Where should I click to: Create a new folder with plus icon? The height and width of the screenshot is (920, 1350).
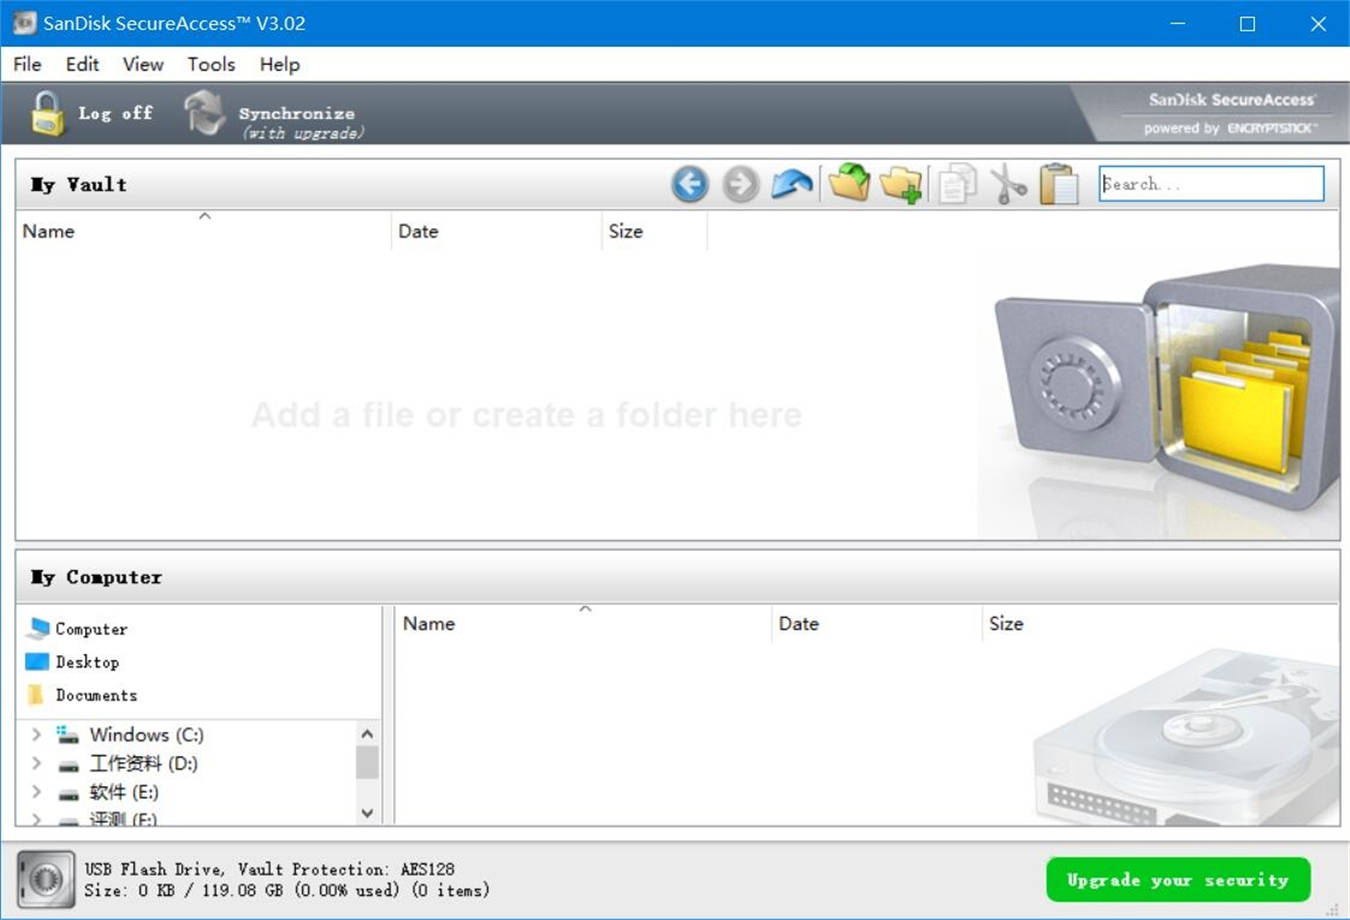click(901, 184)
